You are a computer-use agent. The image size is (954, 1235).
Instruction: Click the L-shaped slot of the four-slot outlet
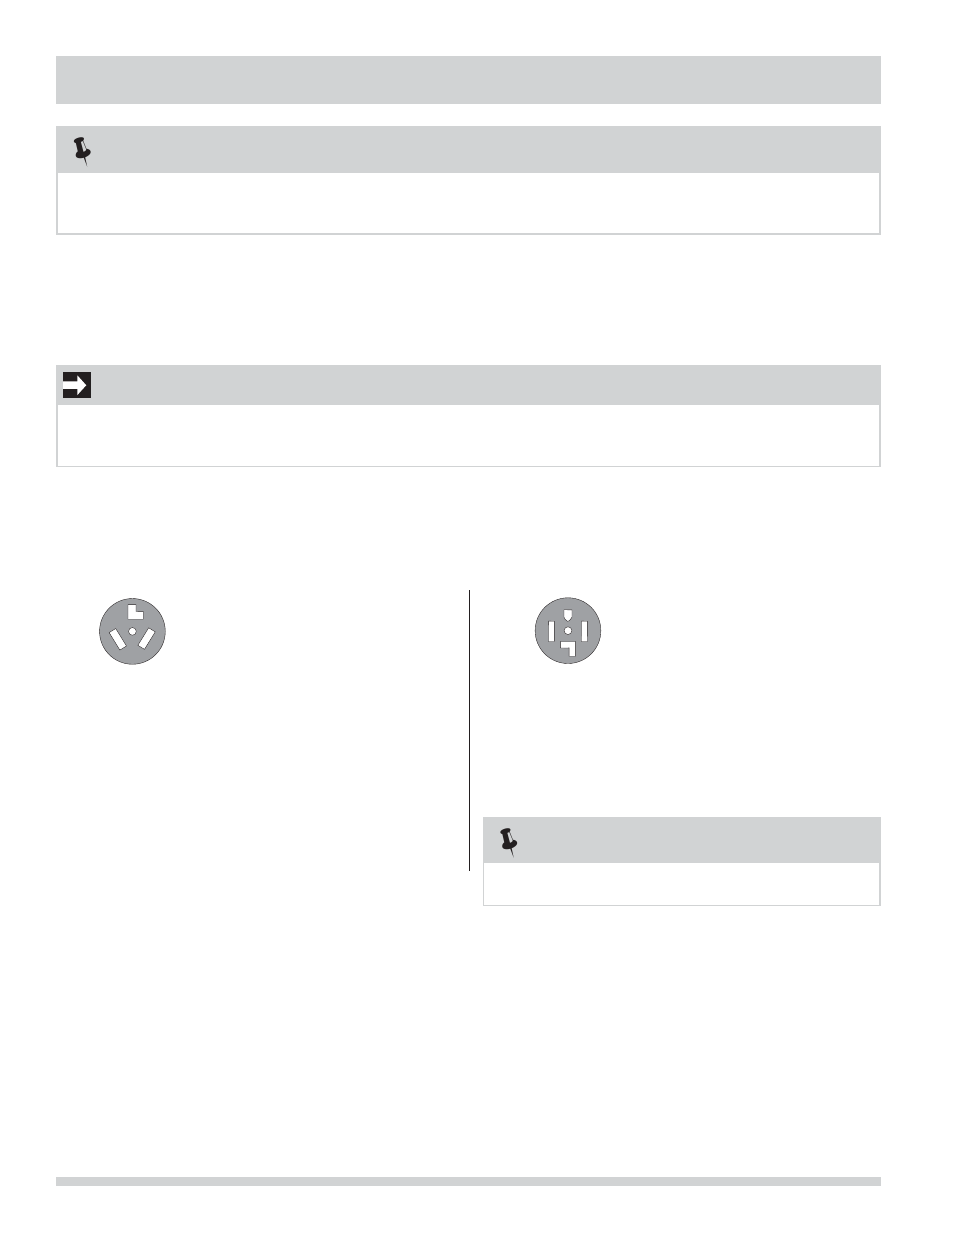(x=568, y=650)
